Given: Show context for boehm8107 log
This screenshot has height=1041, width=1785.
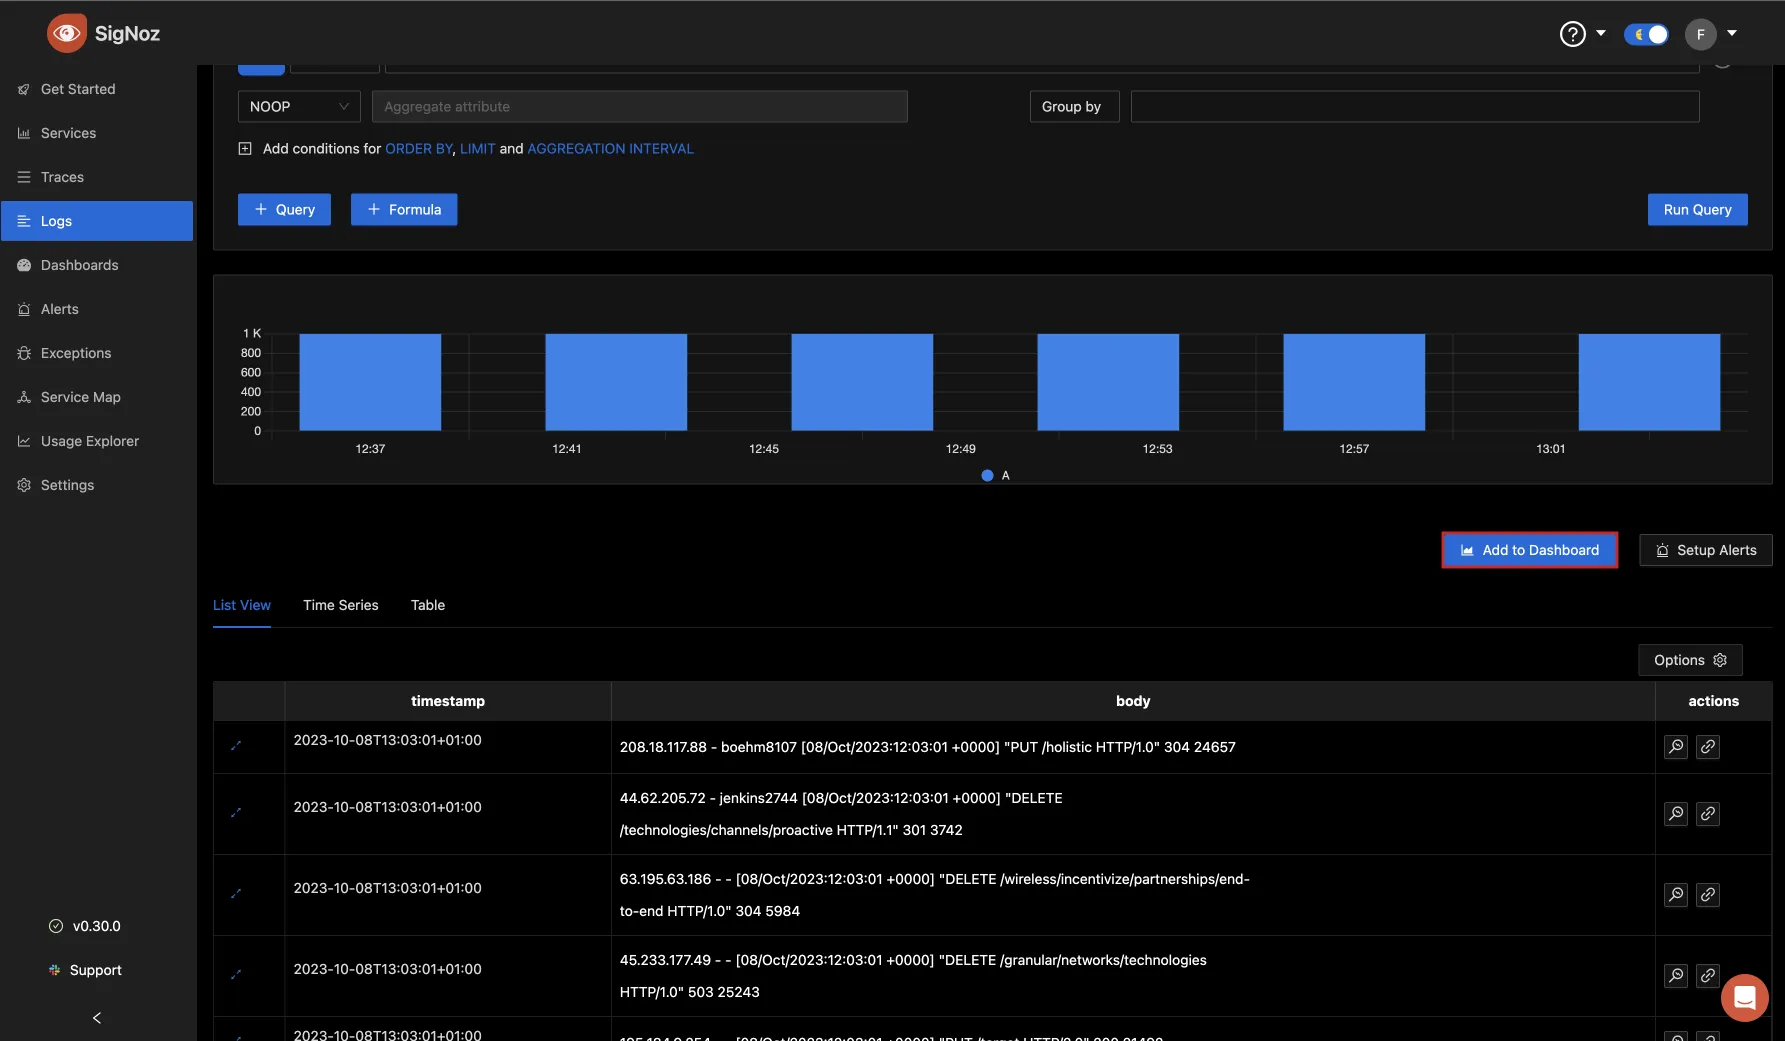Looking at the screenshot, I should 1676,747.
